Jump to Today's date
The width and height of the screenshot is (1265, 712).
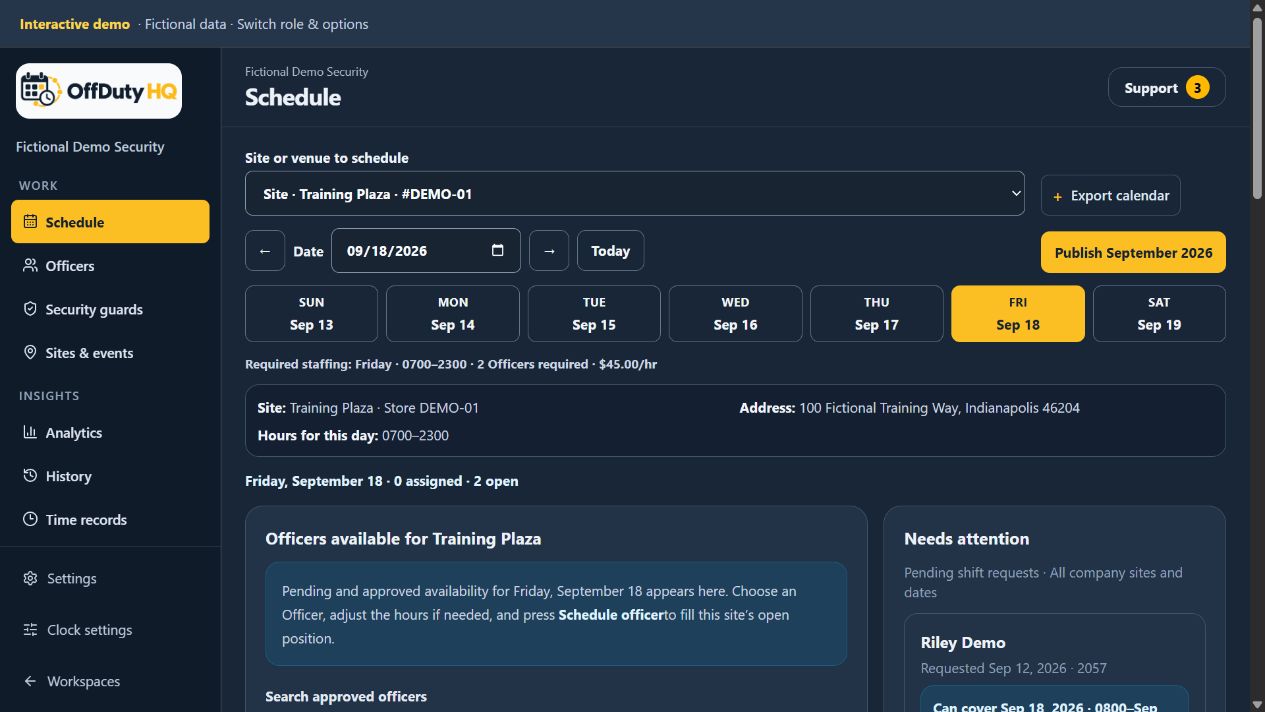(x=610, y=251)
